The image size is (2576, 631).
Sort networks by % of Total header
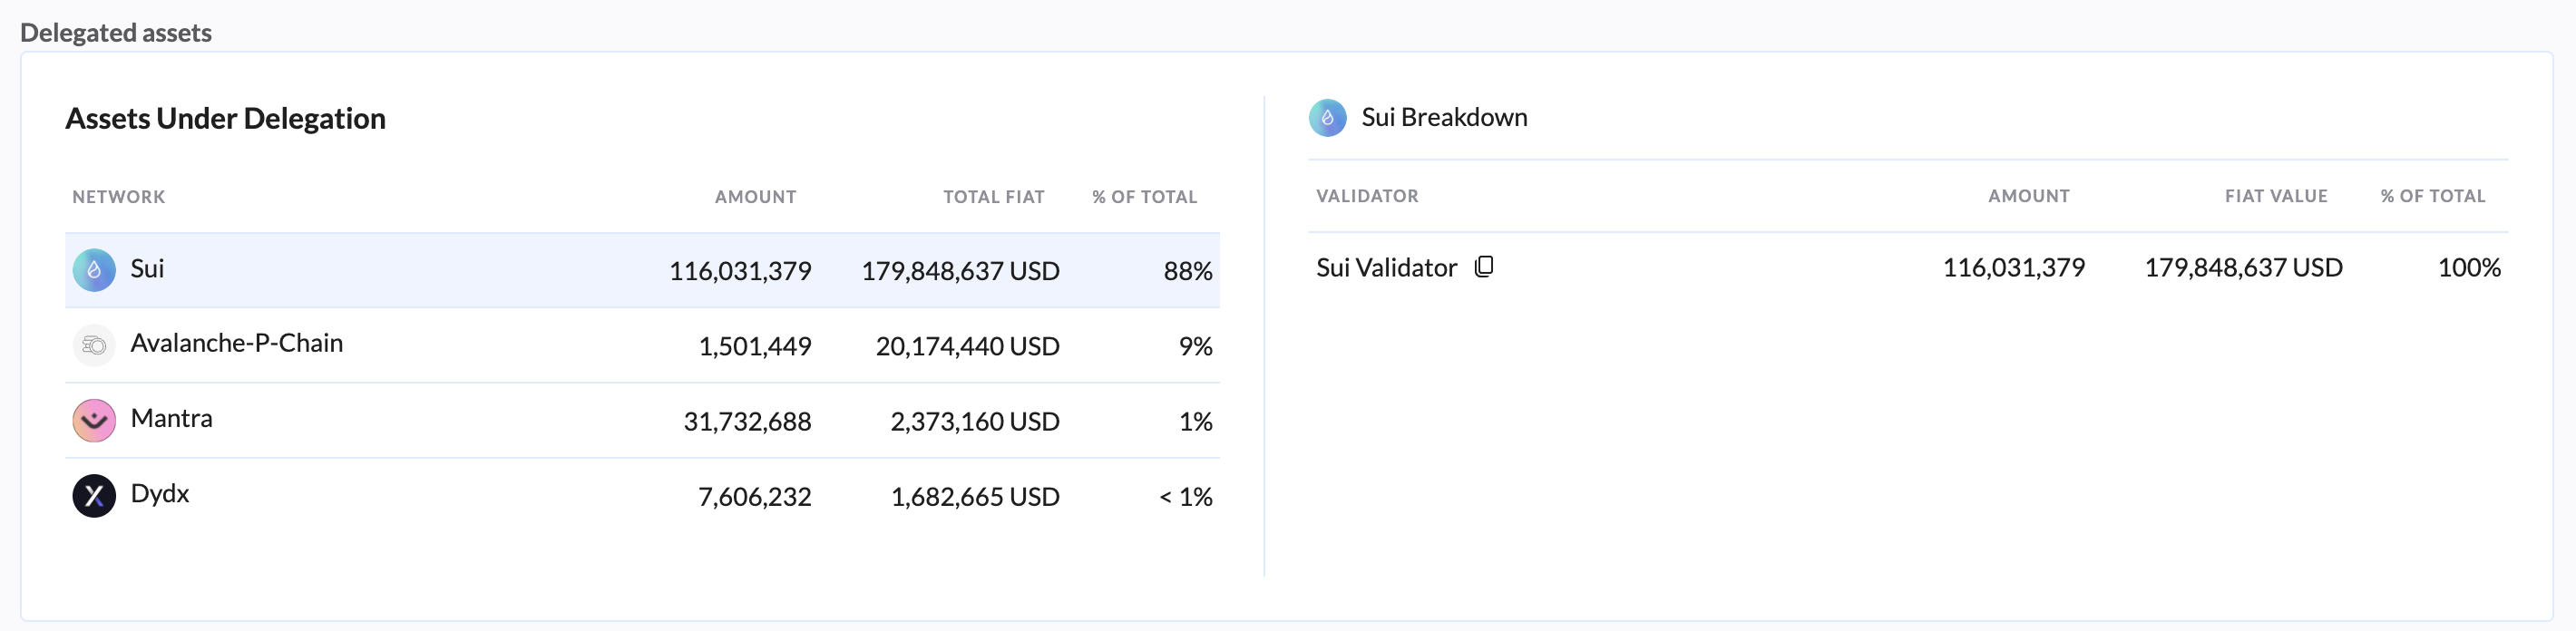pyautogui.click(x=1144, y=197)
